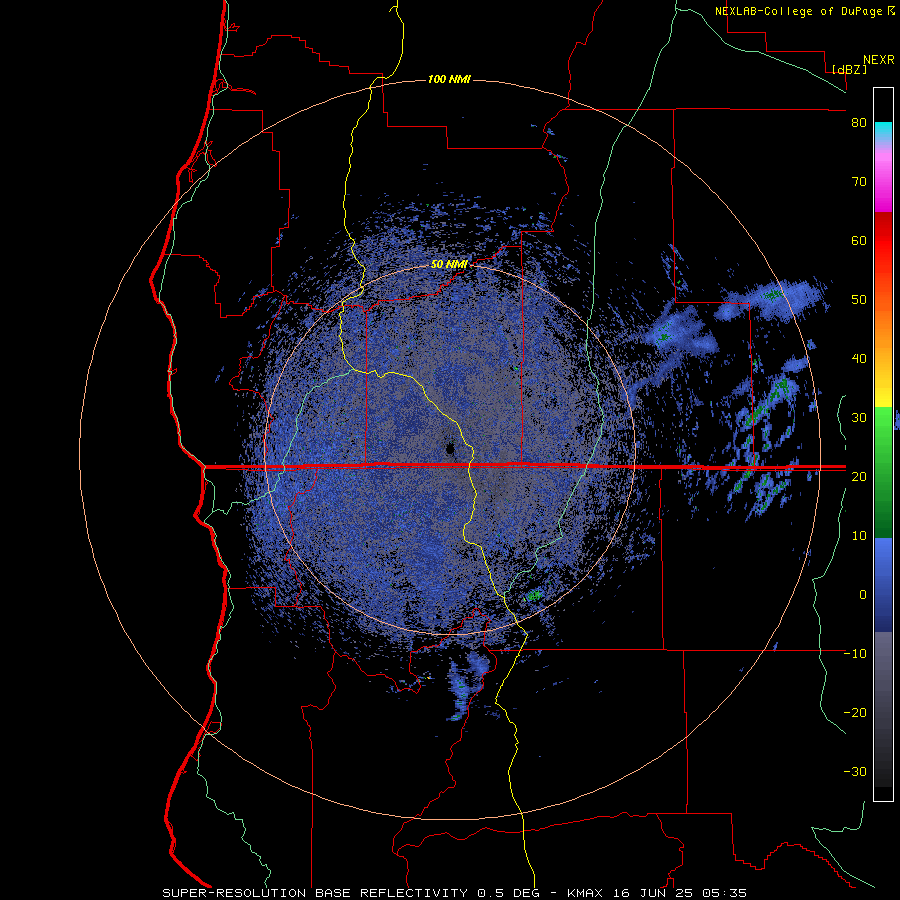Click the 100 NMI range ring label
The width and height of the screenshot is (900, 900).
pos(449,79)
